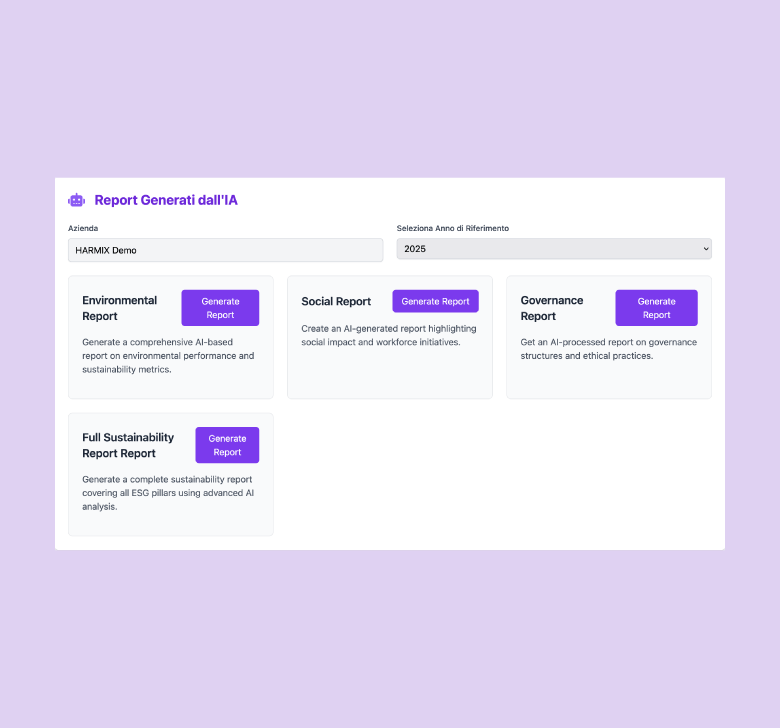Click the 2025 value in year selector

(415, 249)
